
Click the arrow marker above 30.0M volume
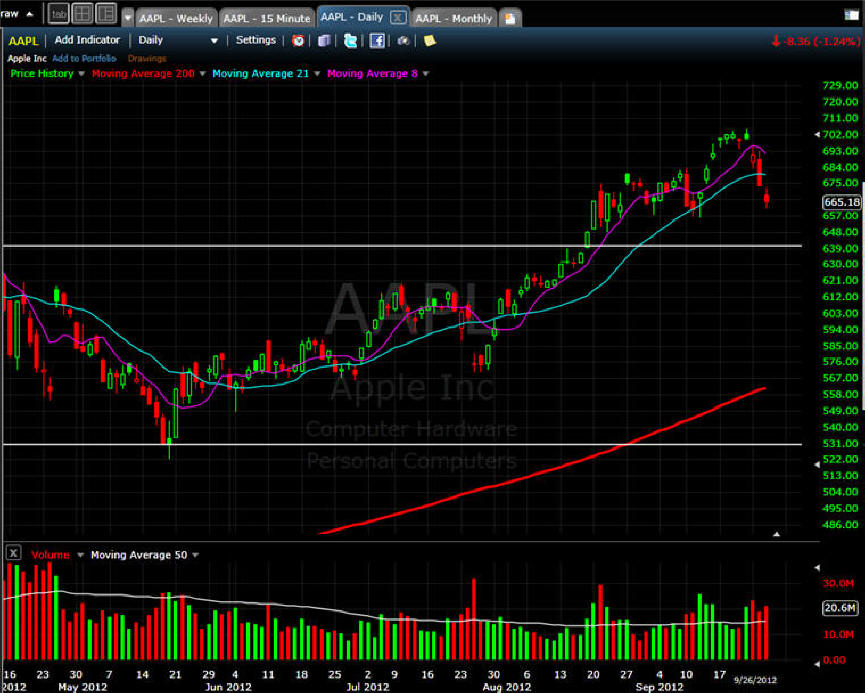point(818,567)
